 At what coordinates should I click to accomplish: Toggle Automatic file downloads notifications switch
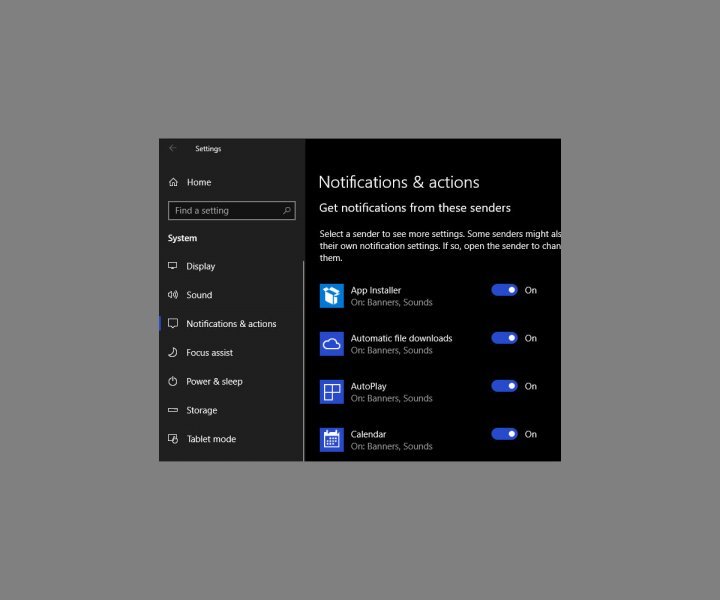pos(505,338)
